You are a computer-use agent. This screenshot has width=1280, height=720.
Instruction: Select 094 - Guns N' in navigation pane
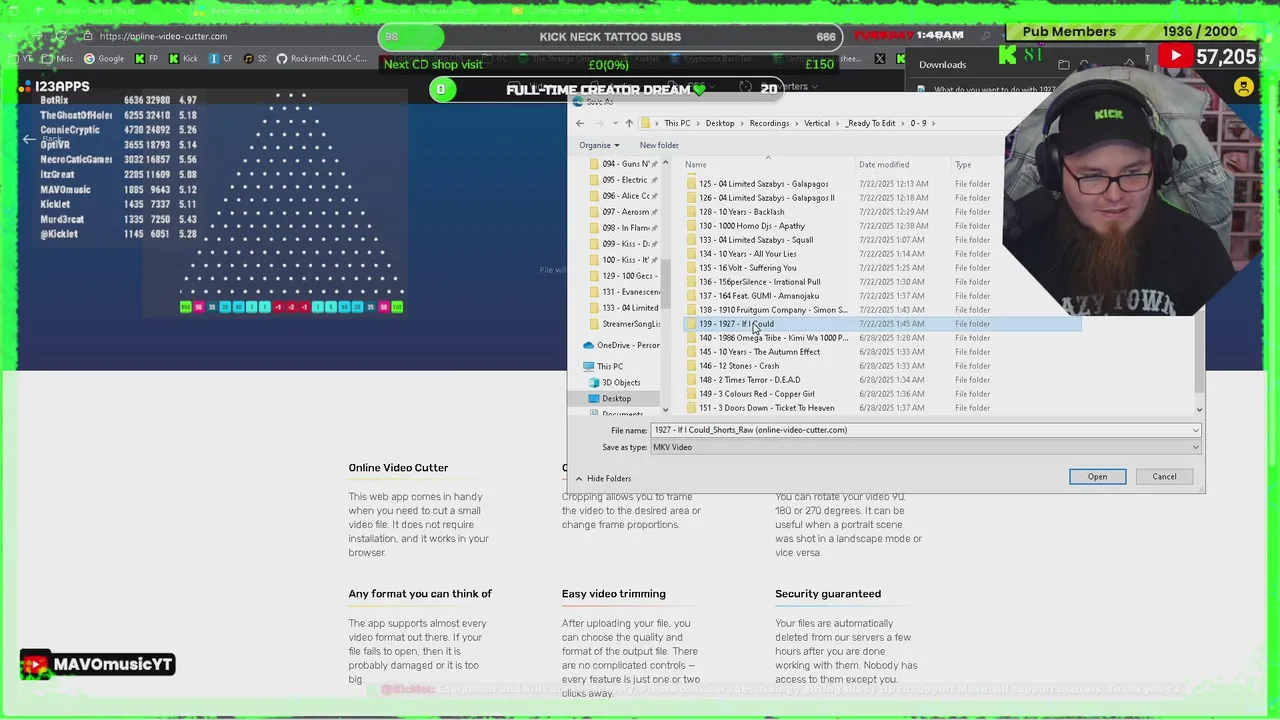pyautogui.click(x=622, y=164)
